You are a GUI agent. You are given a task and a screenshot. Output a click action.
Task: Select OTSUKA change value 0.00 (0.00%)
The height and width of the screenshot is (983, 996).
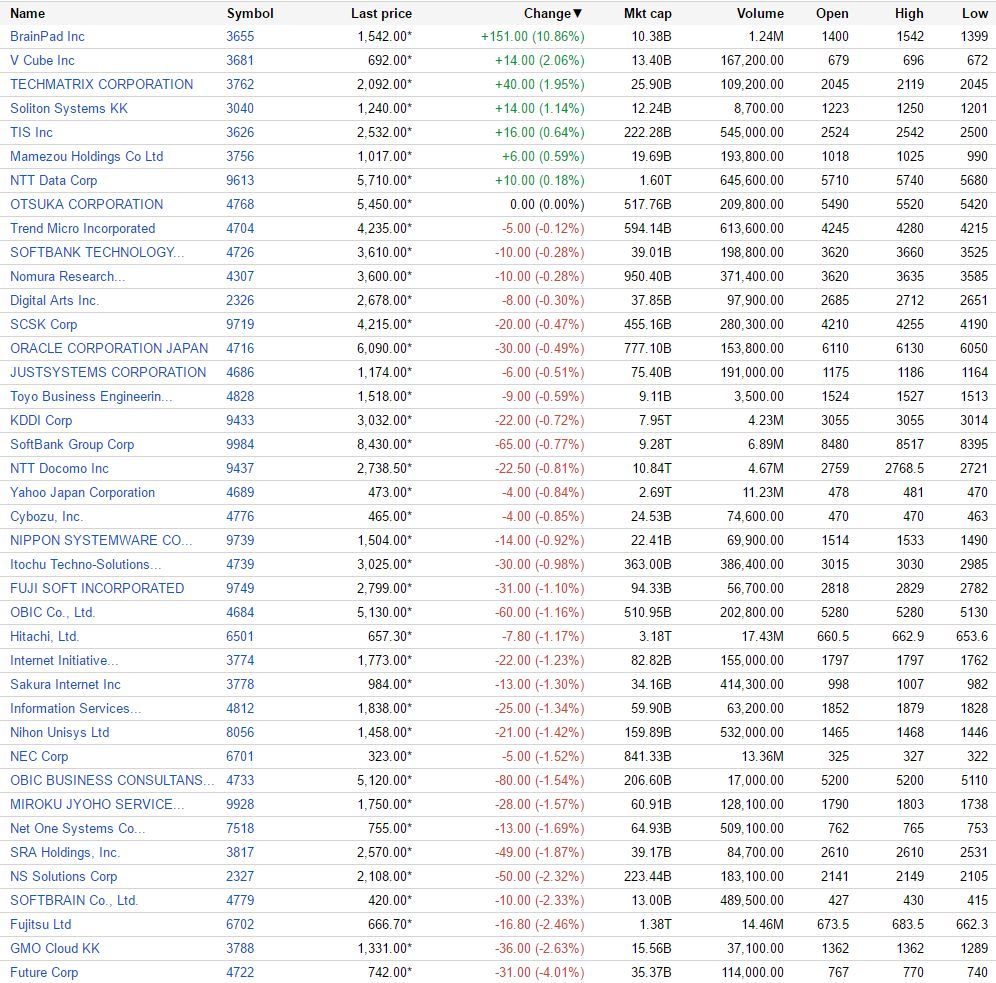[547, 204]
